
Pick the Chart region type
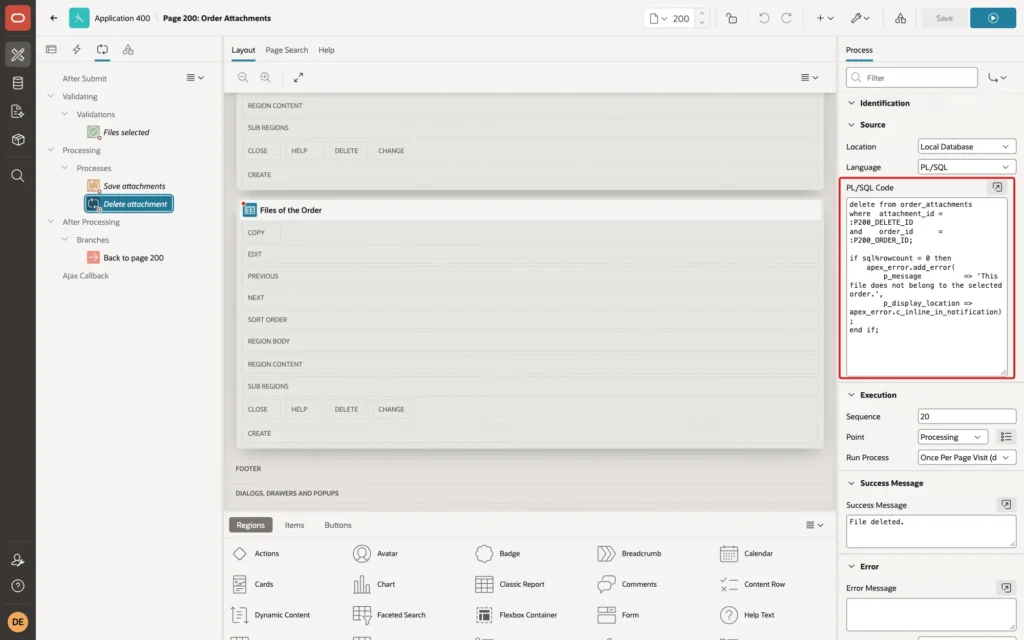coord(374,584)
